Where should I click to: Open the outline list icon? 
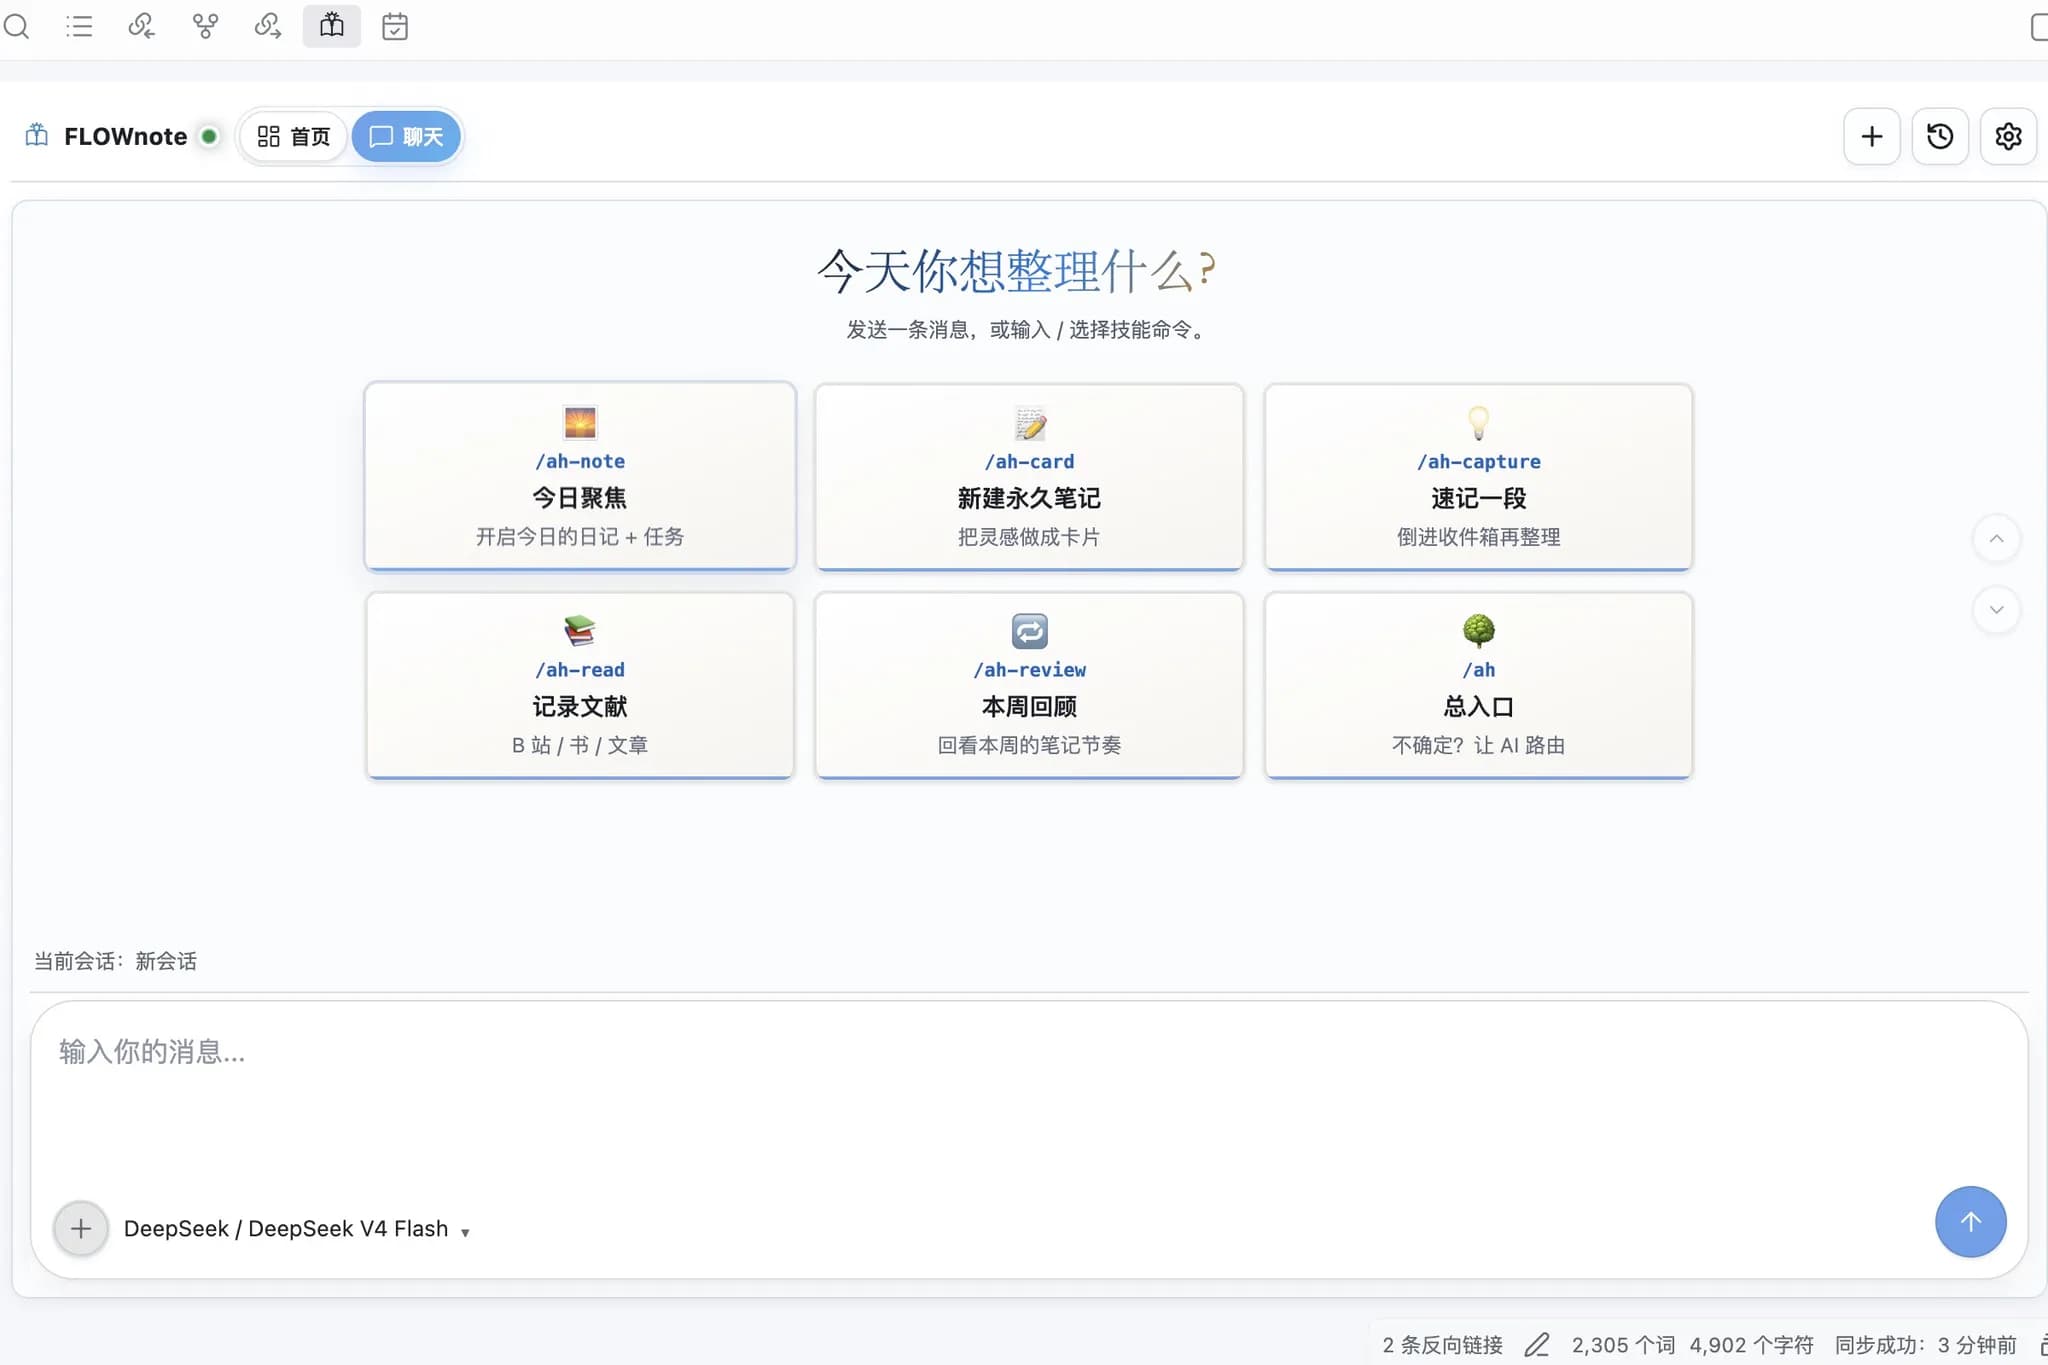pyautogui.click(x=79, y=26)
